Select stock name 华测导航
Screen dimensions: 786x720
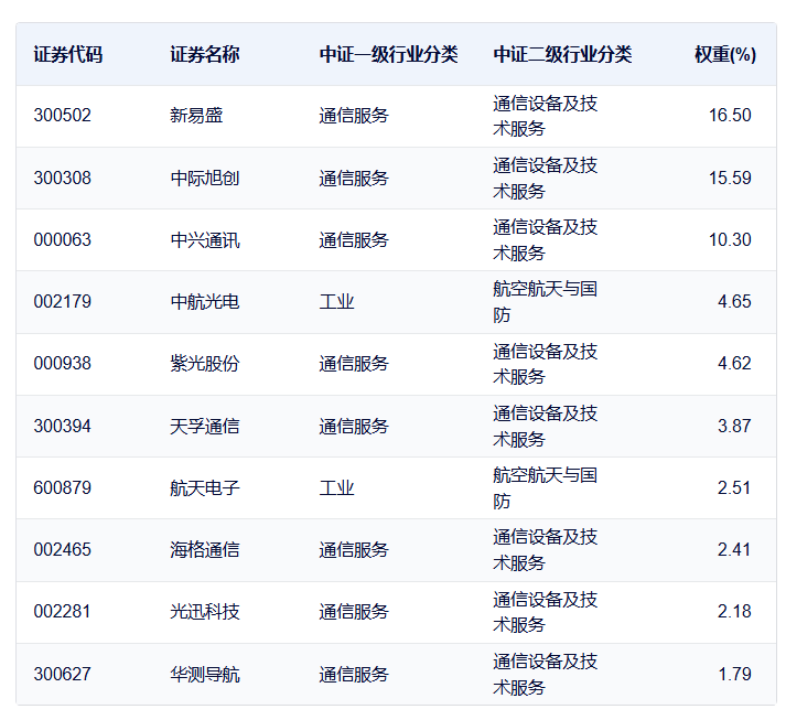pyautogui.click(x=205, y=674)
